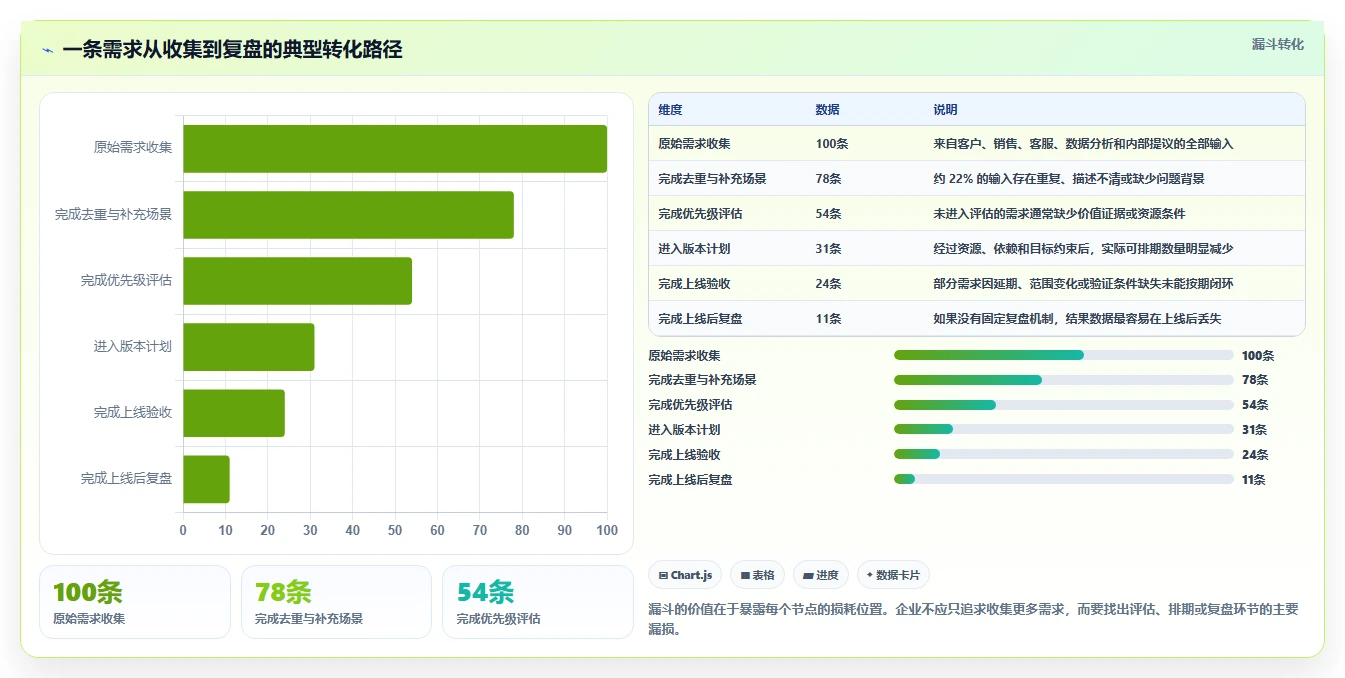Click the 54条 progress bar for 完成优先级评估
Image resolution: width=1345 pixels, height=678 pixels.
[1063, 405]
